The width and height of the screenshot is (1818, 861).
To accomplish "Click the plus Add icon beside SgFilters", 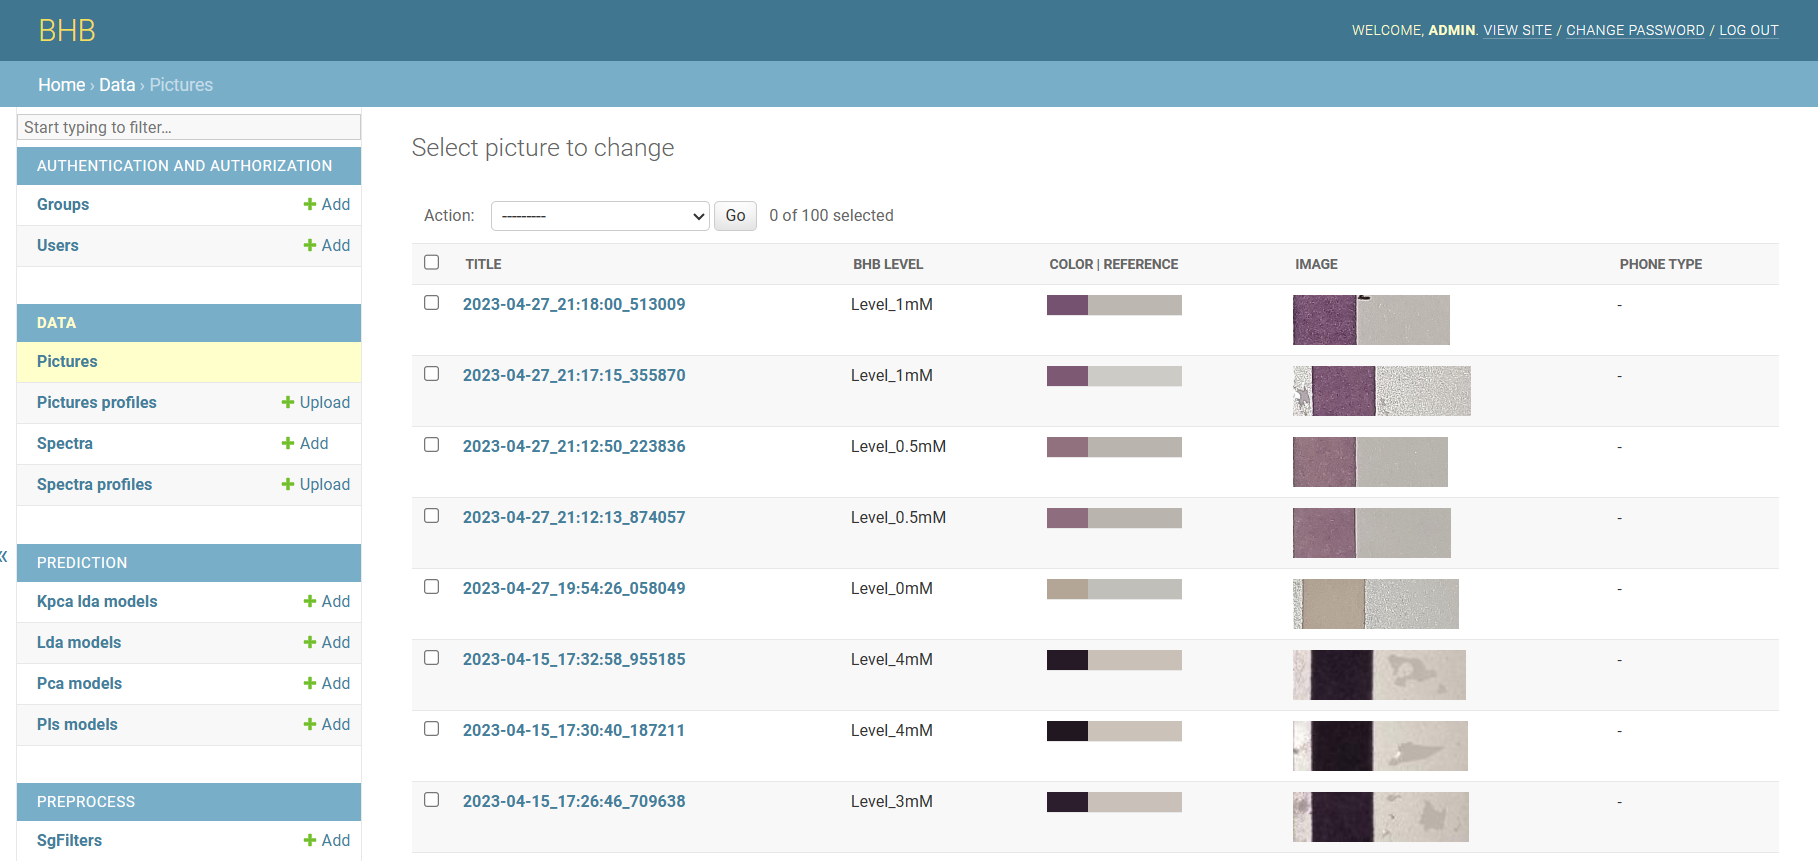I will tap(310, 841).
